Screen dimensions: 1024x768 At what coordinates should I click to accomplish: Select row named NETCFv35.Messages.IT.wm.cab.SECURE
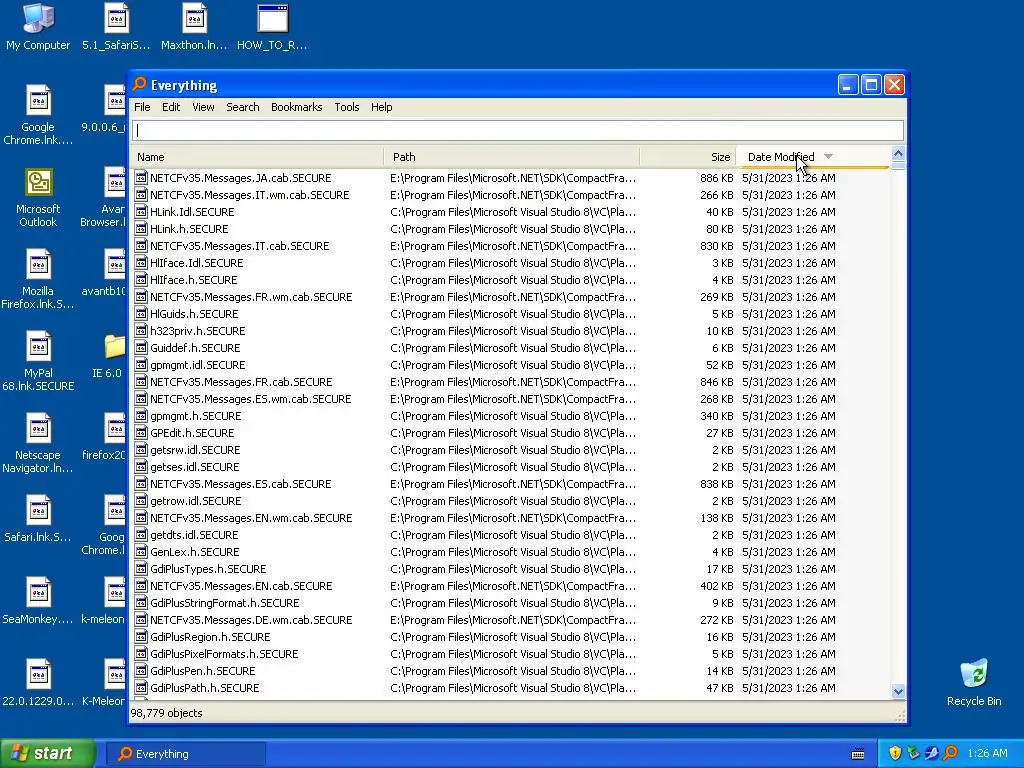[511, 195]
